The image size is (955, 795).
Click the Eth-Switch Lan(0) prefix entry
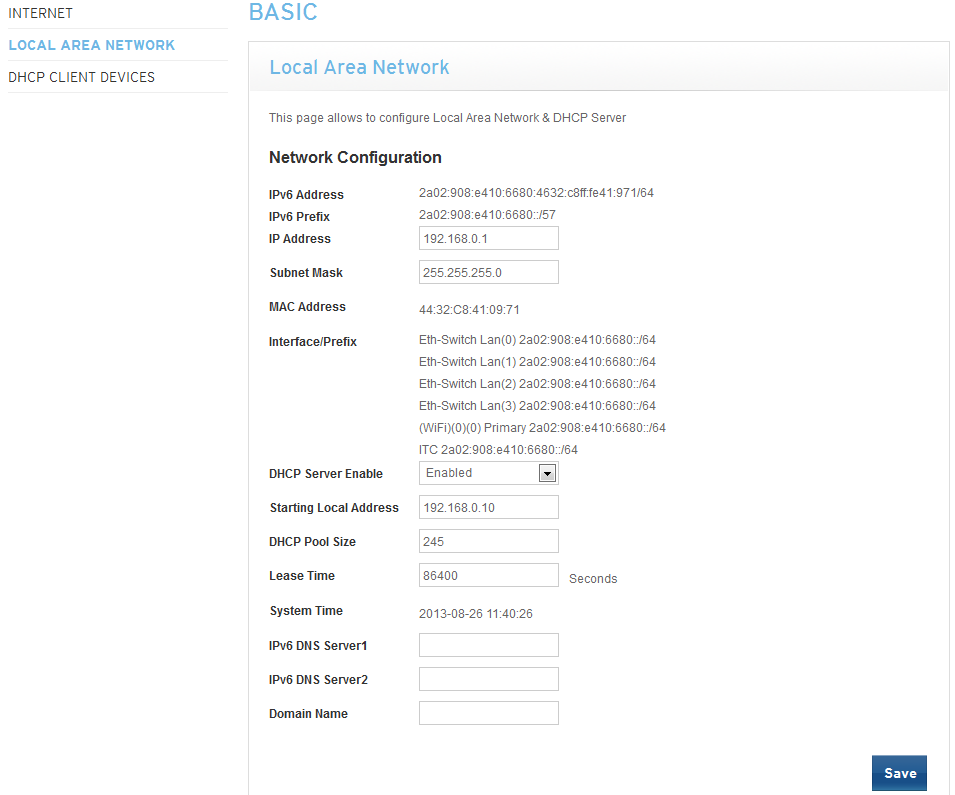pyautogui.click(x=537, y=340)
